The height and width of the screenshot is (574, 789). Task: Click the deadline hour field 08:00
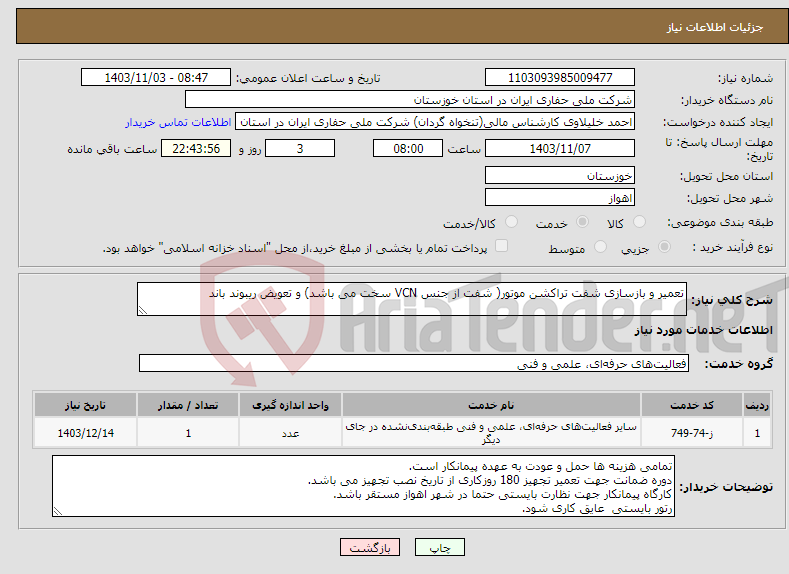click(408, 149)
